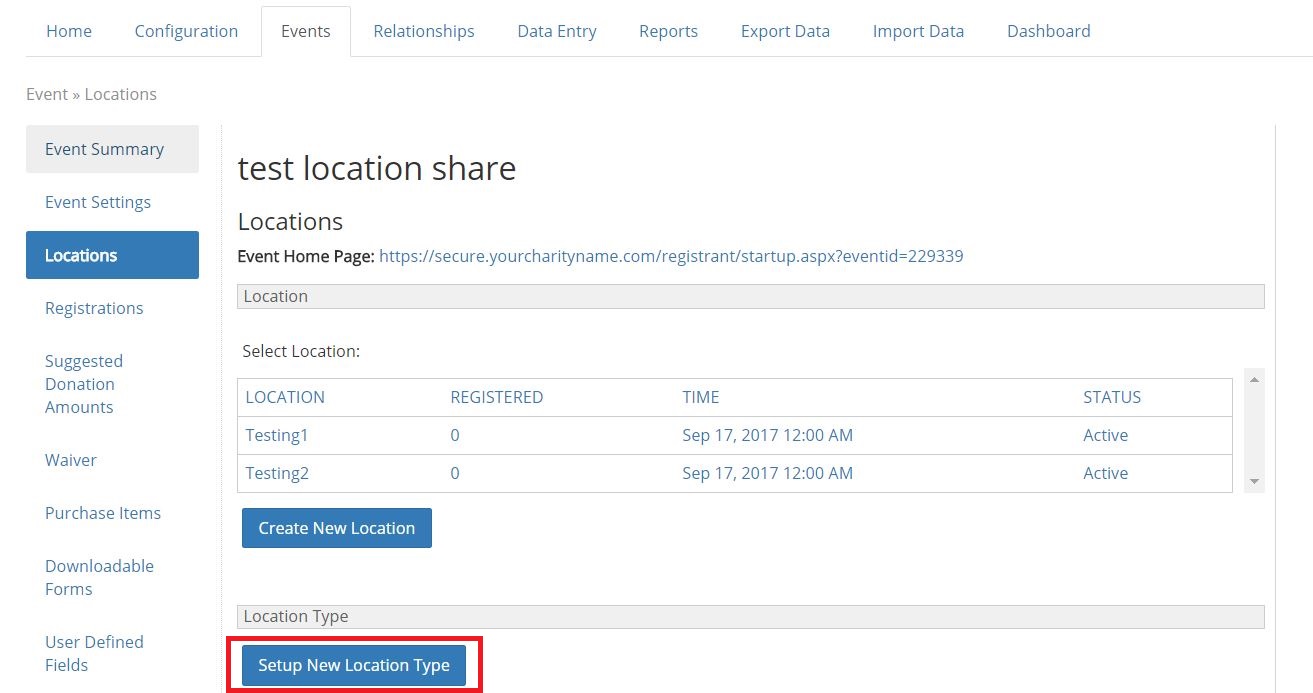Viewport: 1313px width, 693px height.
Task: Click Testing1's Sep 17, 2017 time cell
Action: point(768,436)
